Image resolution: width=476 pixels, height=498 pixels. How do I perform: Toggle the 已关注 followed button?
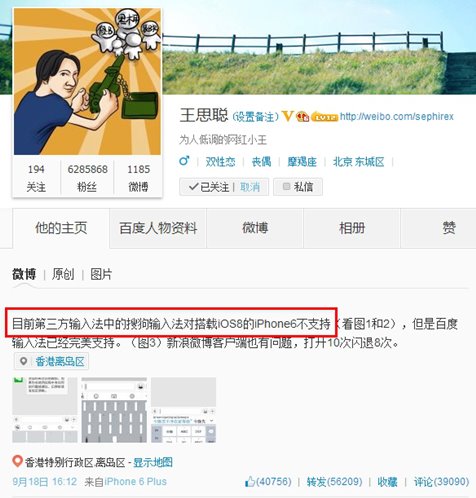point(209,187)
